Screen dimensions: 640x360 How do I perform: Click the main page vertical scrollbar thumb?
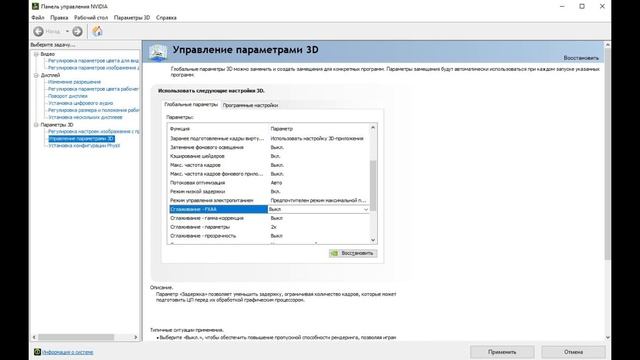[x=607, y=154]
